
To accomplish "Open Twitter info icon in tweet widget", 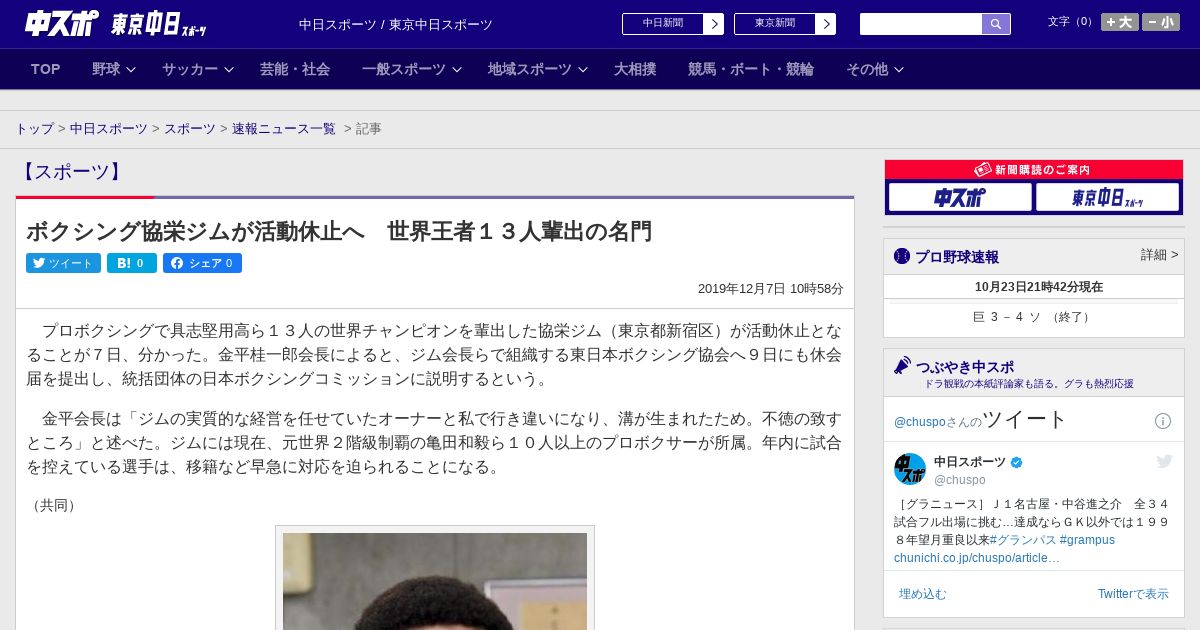I will click(1163, 421).
